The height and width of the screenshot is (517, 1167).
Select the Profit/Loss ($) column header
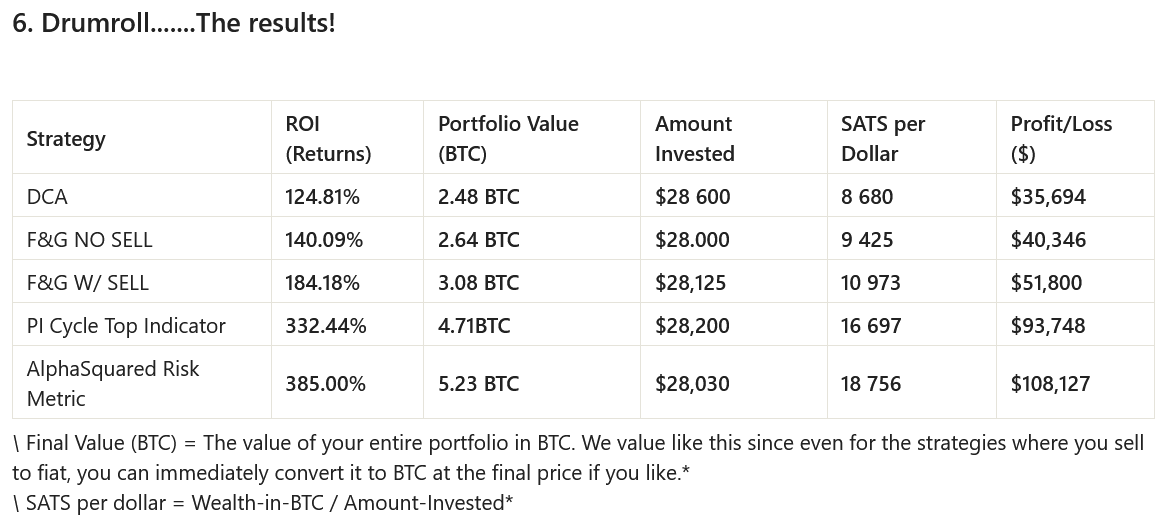1061,139
